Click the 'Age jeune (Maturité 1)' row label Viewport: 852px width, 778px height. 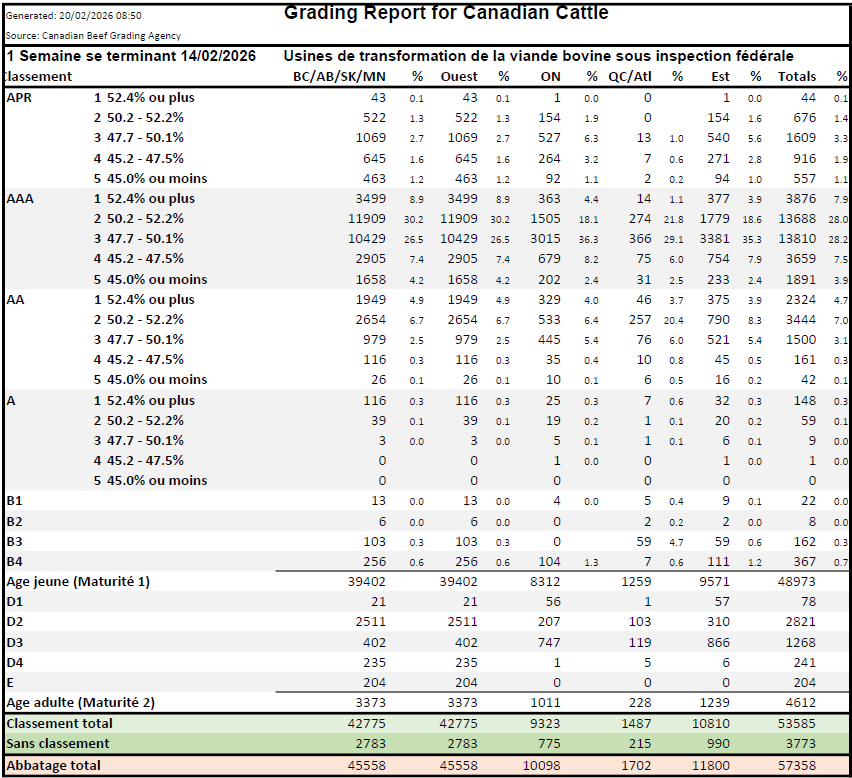(78, 581)
